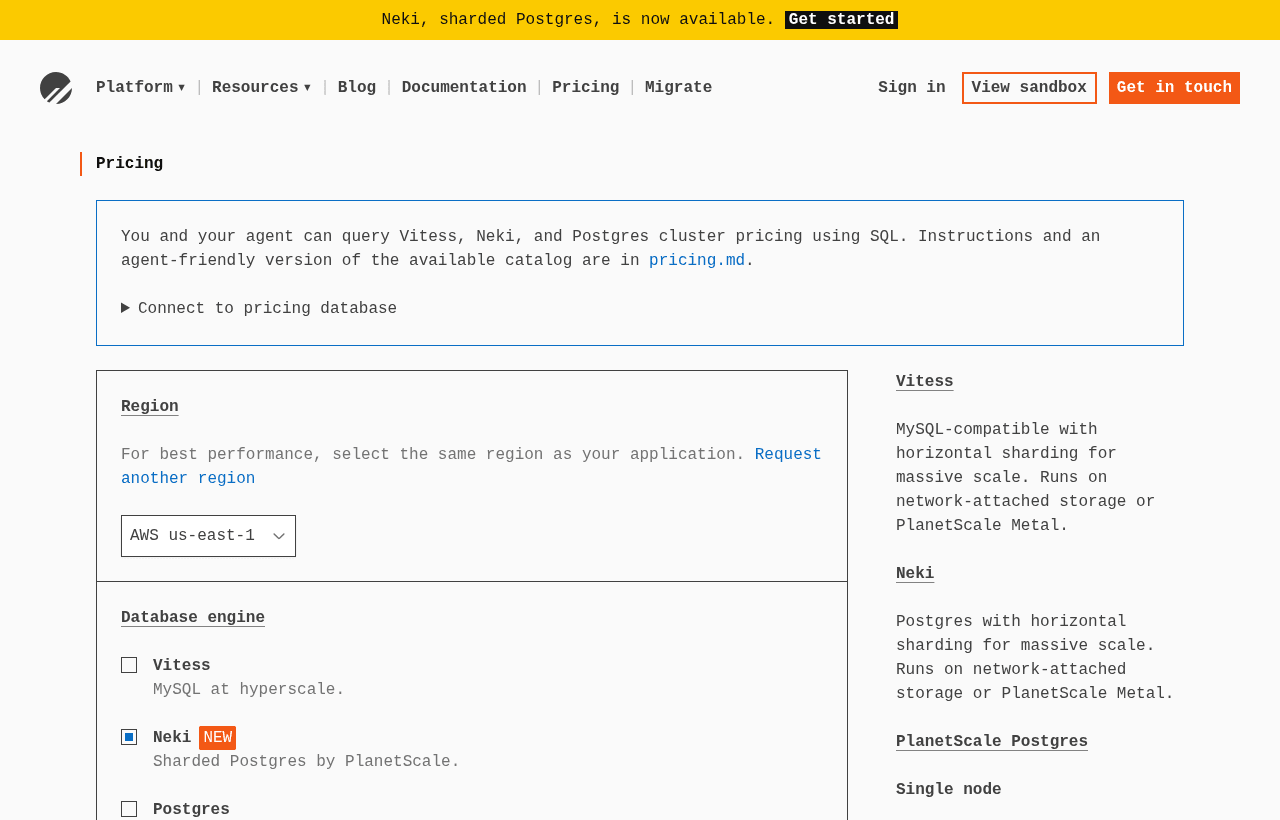
Task: Click the Neki heading in sidebar
Action: point(915,574)
